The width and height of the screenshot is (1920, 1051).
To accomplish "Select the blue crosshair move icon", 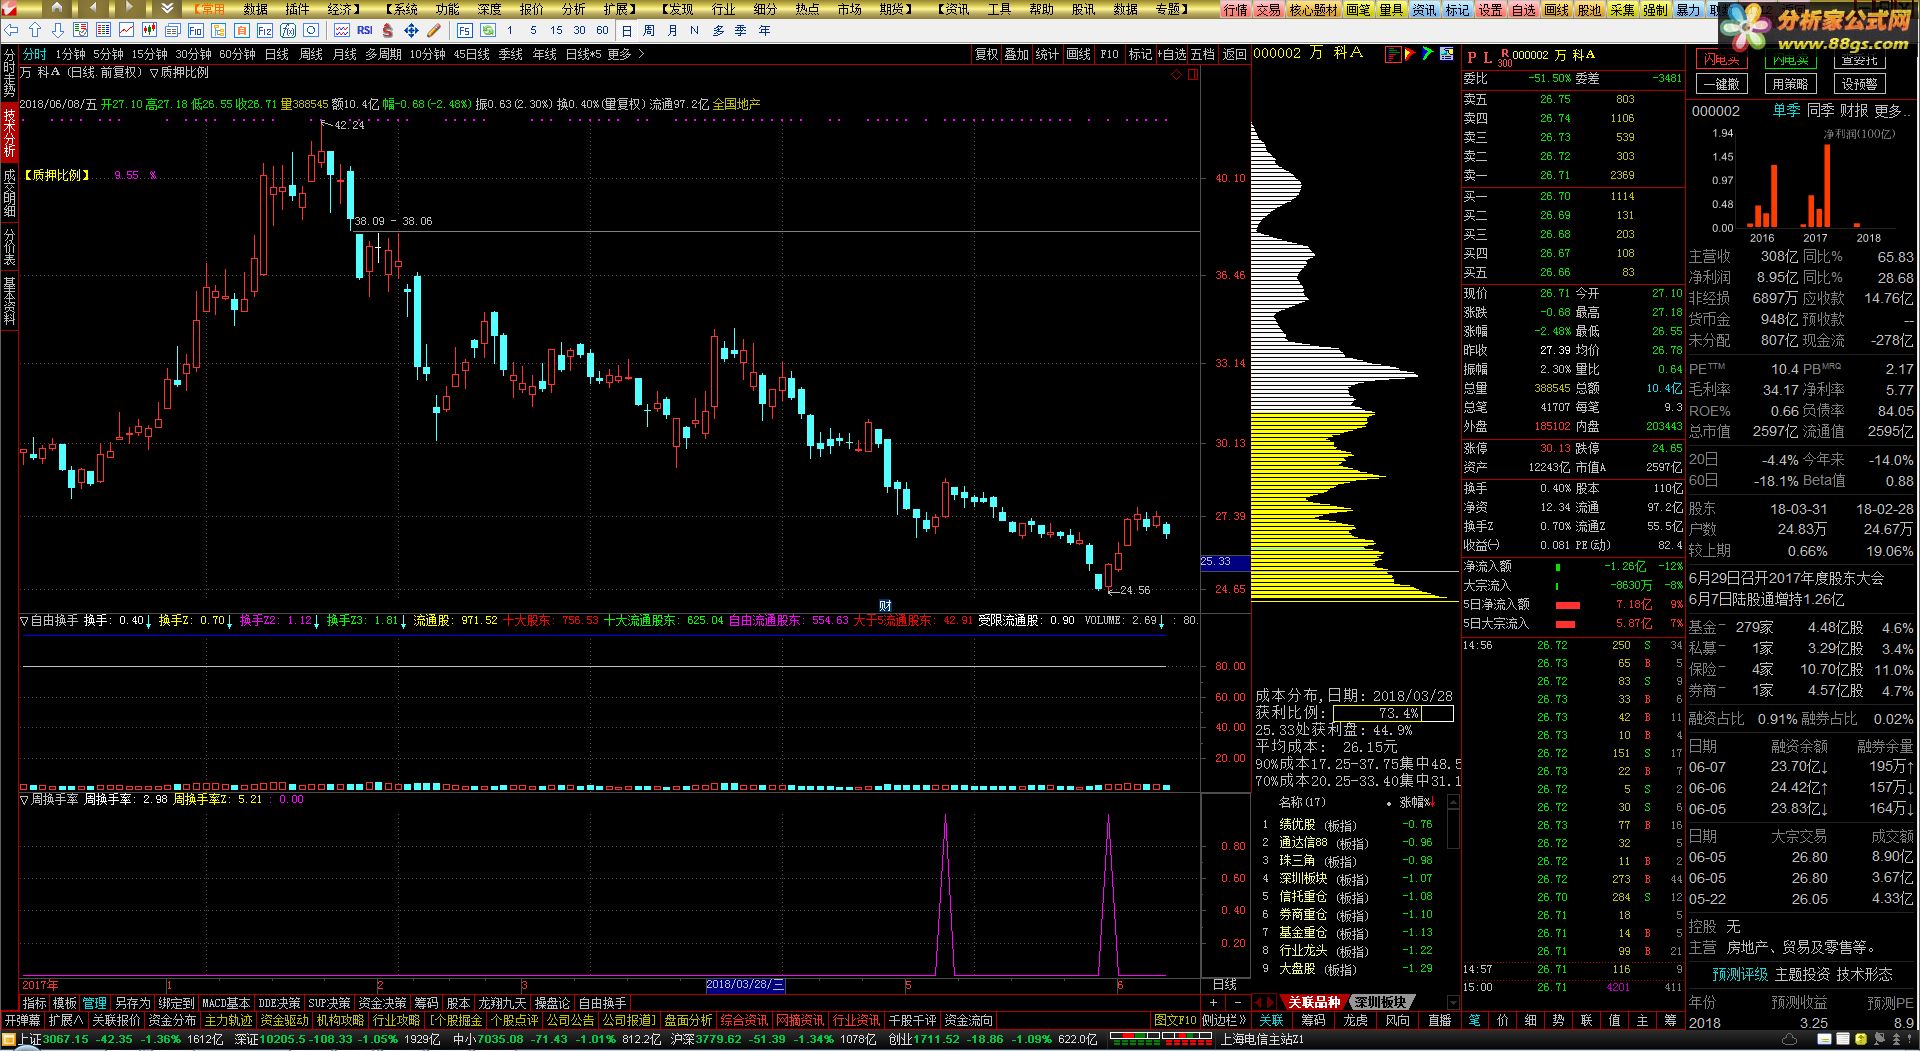I will tap(411, 30).
